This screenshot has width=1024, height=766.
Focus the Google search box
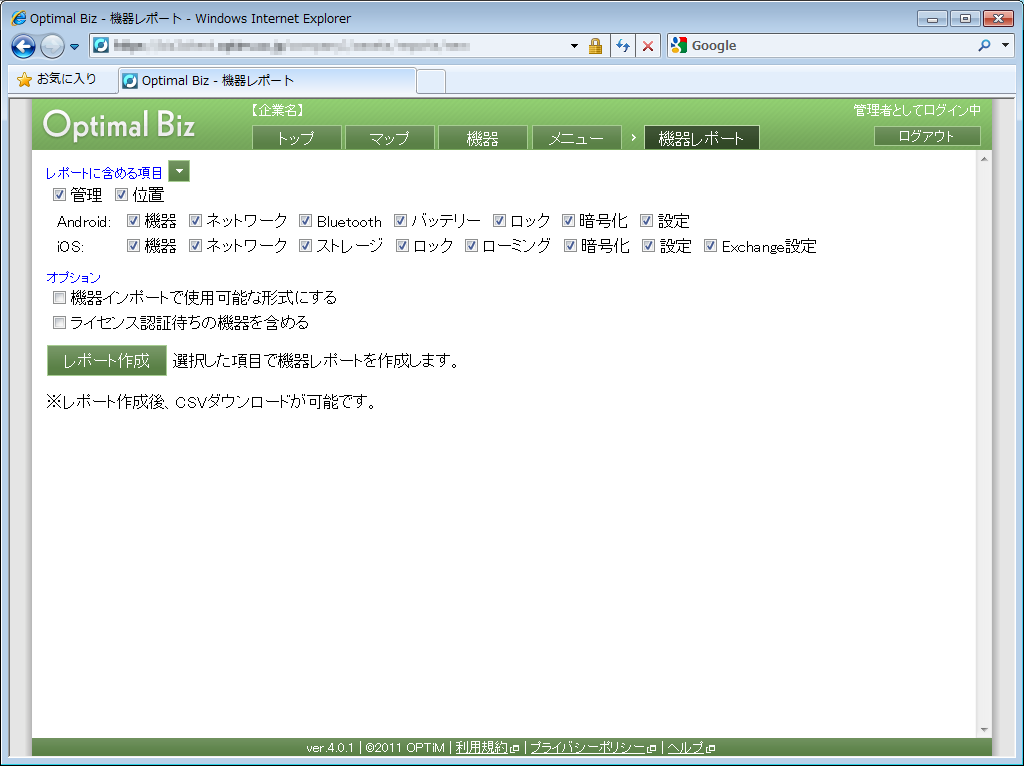pos(831,46)
